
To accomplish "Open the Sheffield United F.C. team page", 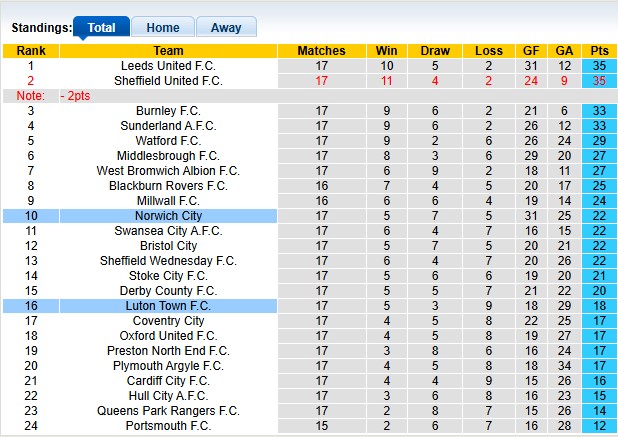I will (x=168, y=80).
